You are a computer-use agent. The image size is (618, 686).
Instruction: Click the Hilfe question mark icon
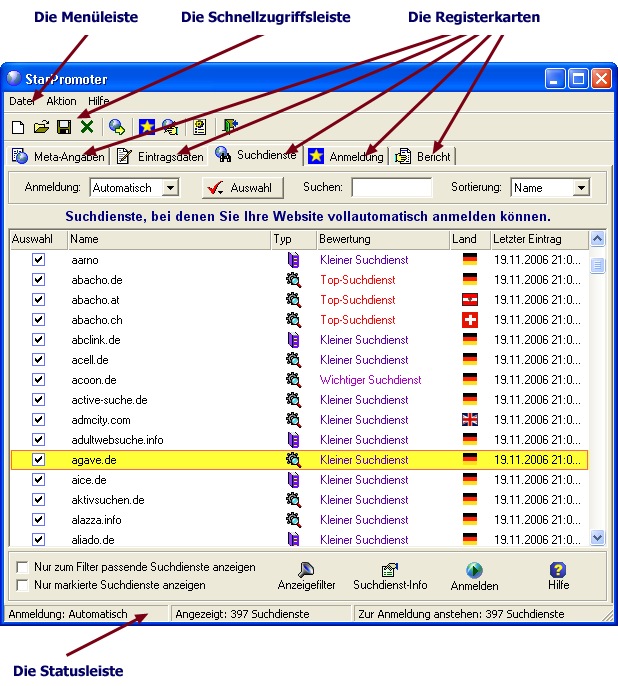pyautogui.click(x=558, y=570)
